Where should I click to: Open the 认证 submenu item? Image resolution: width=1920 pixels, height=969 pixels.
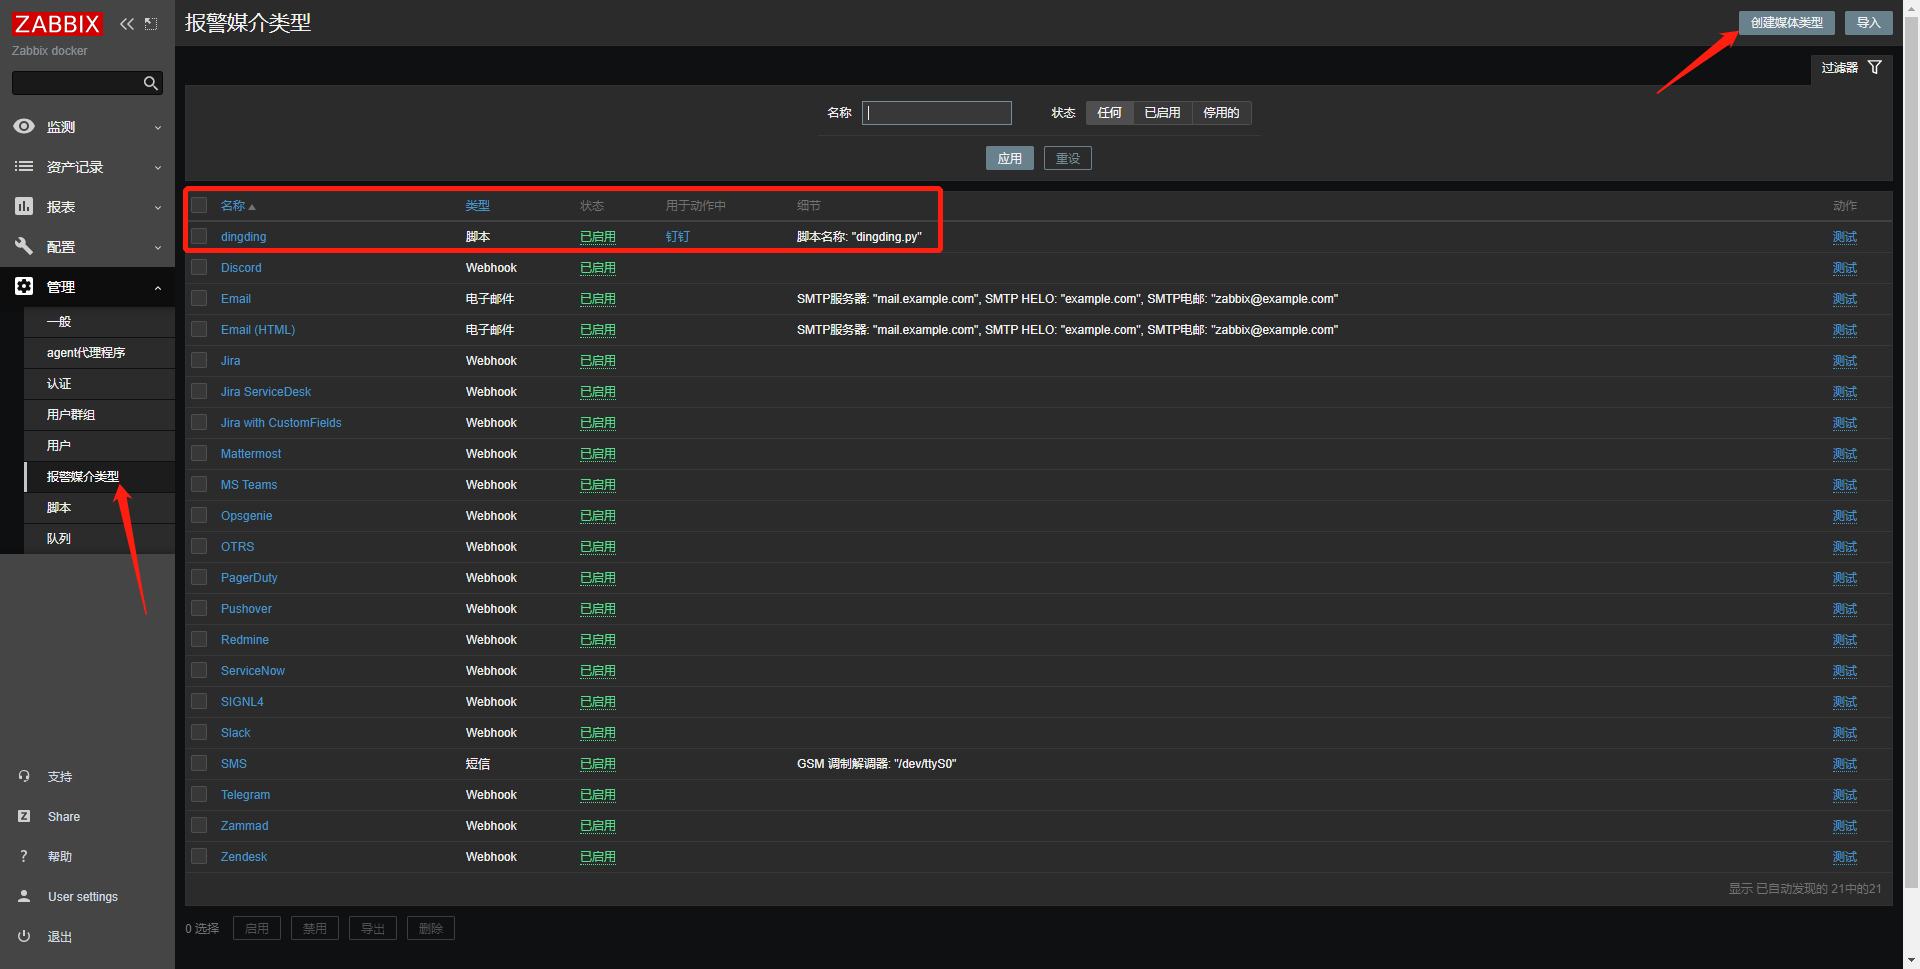99,384
